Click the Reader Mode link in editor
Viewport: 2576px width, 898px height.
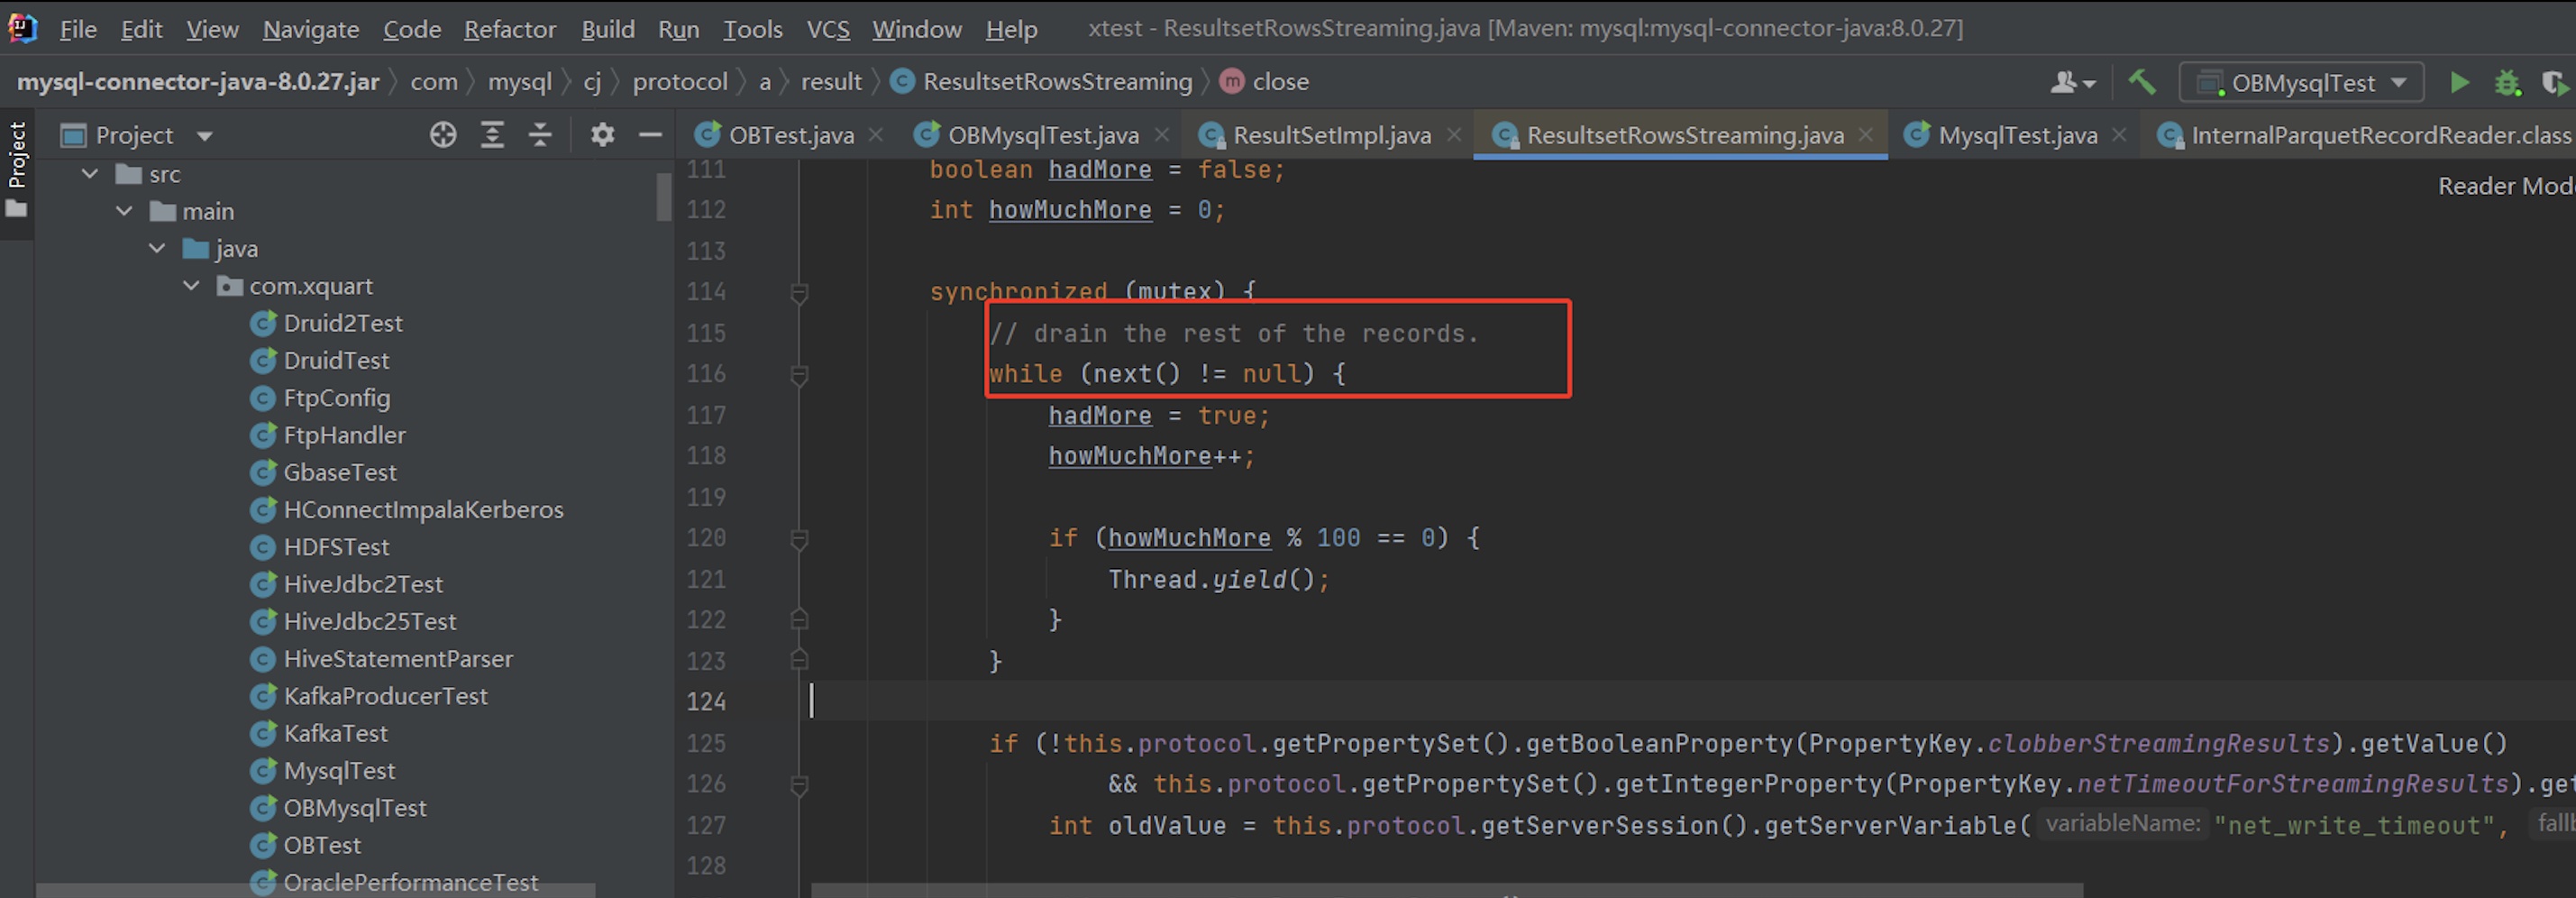2504,186
